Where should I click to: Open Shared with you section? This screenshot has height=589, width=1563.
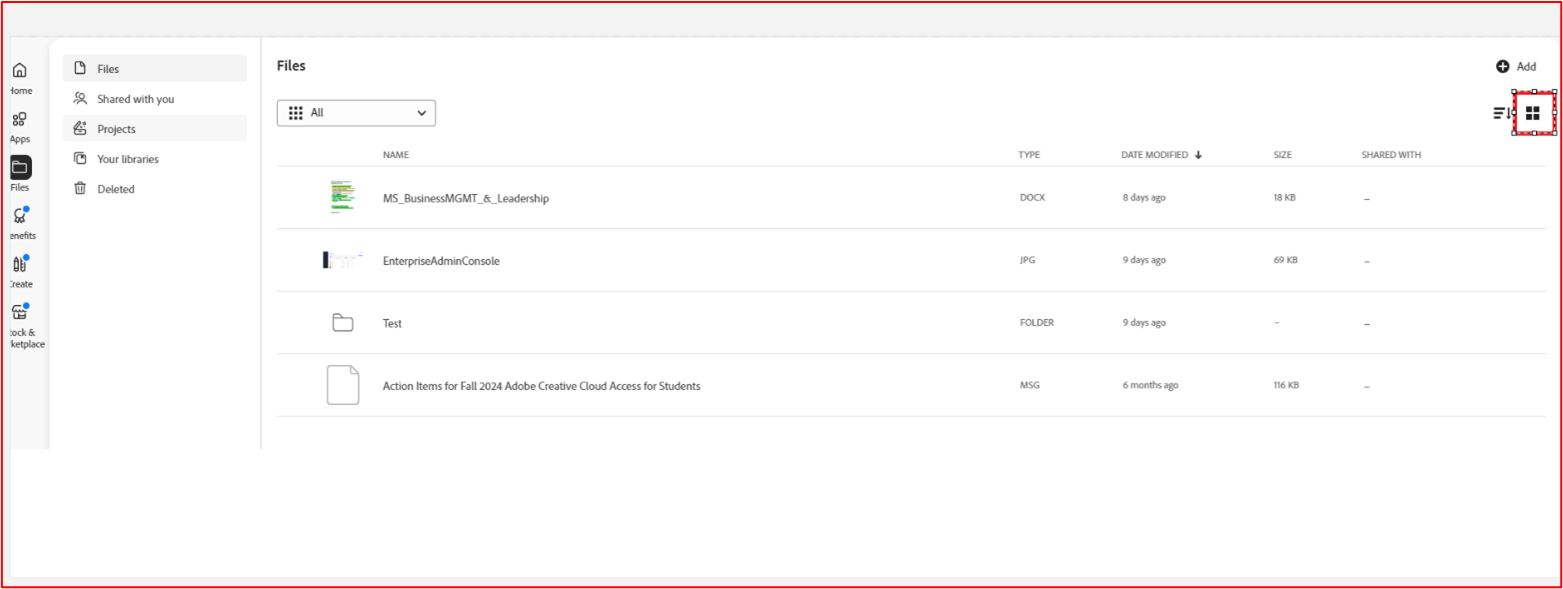tap(135, 99)
